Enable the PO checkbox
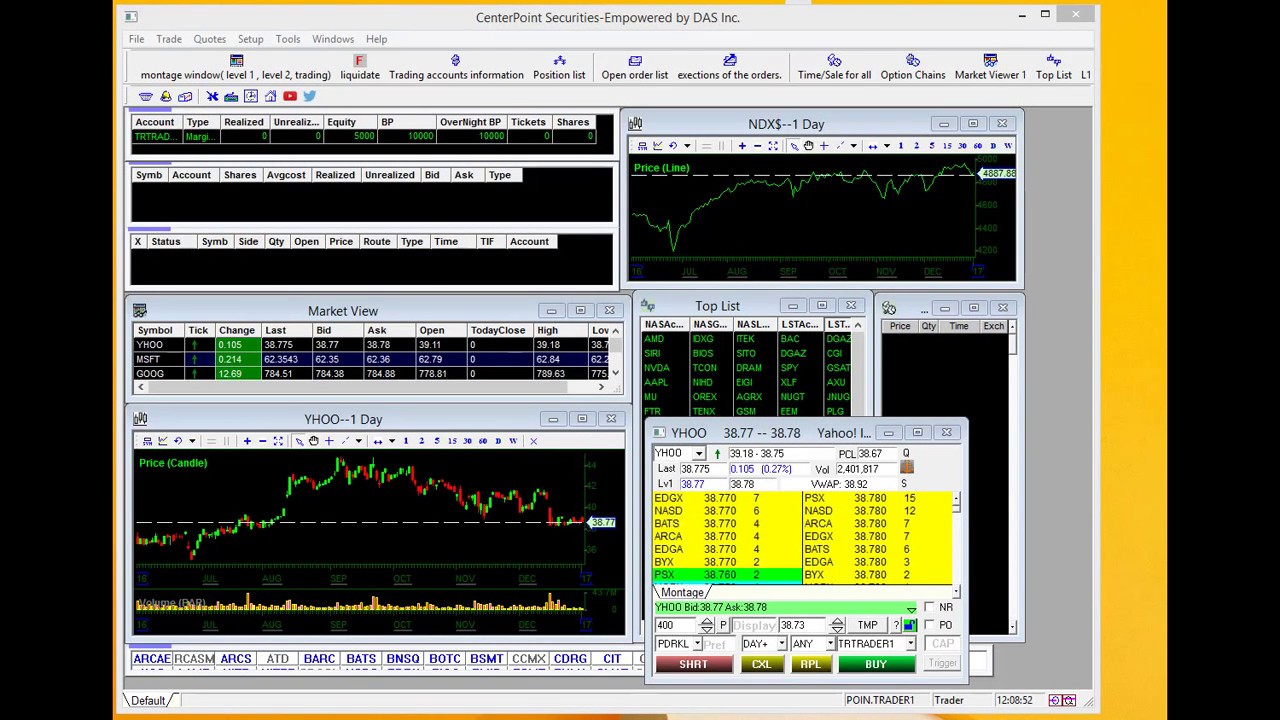The width and height of the screenshot is (1280, 720). (x=929, y=625)
